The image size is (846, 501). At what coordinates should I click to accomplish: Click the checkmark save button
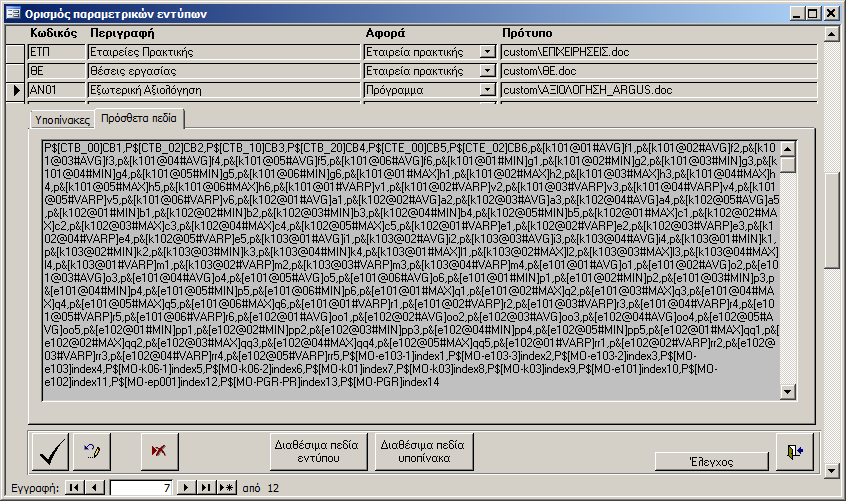point(52,452)
